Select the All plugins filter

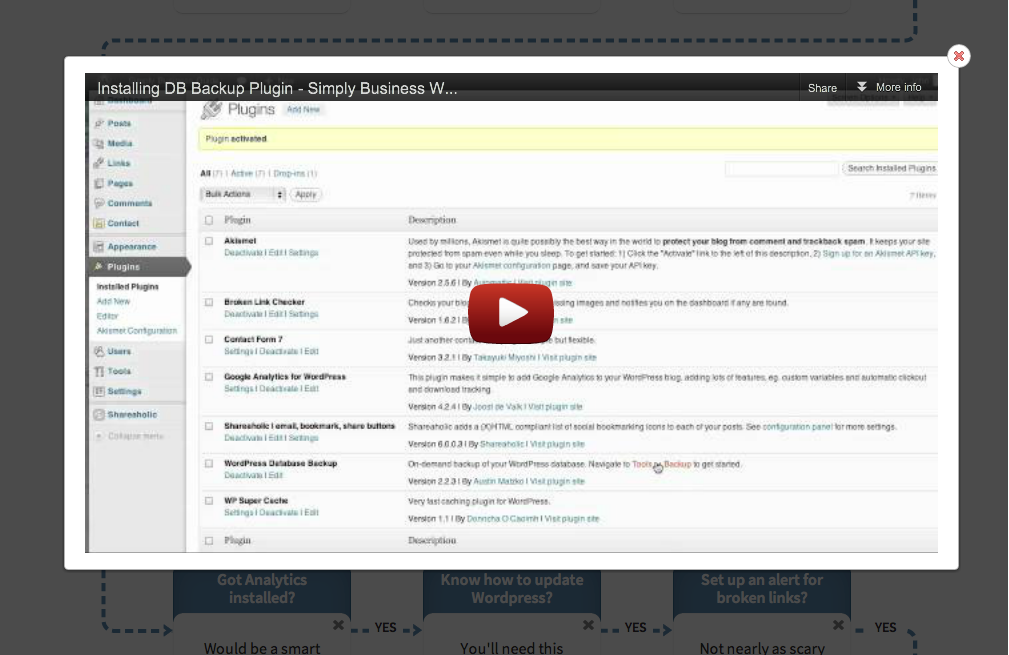click(x=205, y=174)
